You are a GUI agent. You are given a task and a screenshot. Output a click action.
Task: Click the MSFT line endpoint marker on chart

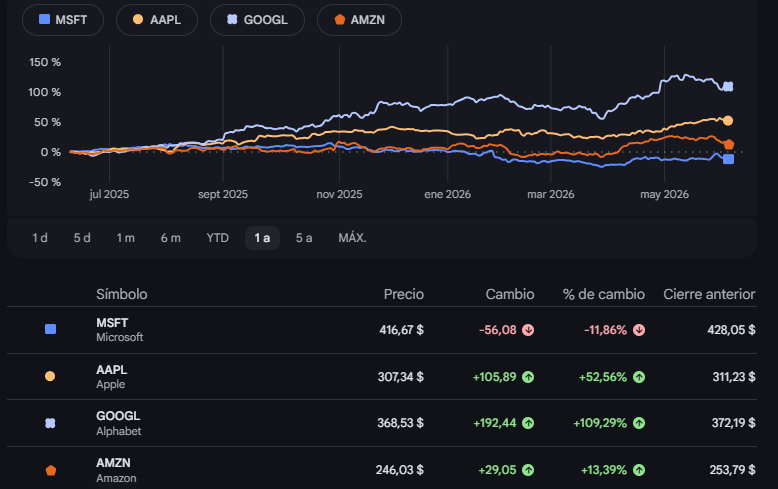click(728, 159)
